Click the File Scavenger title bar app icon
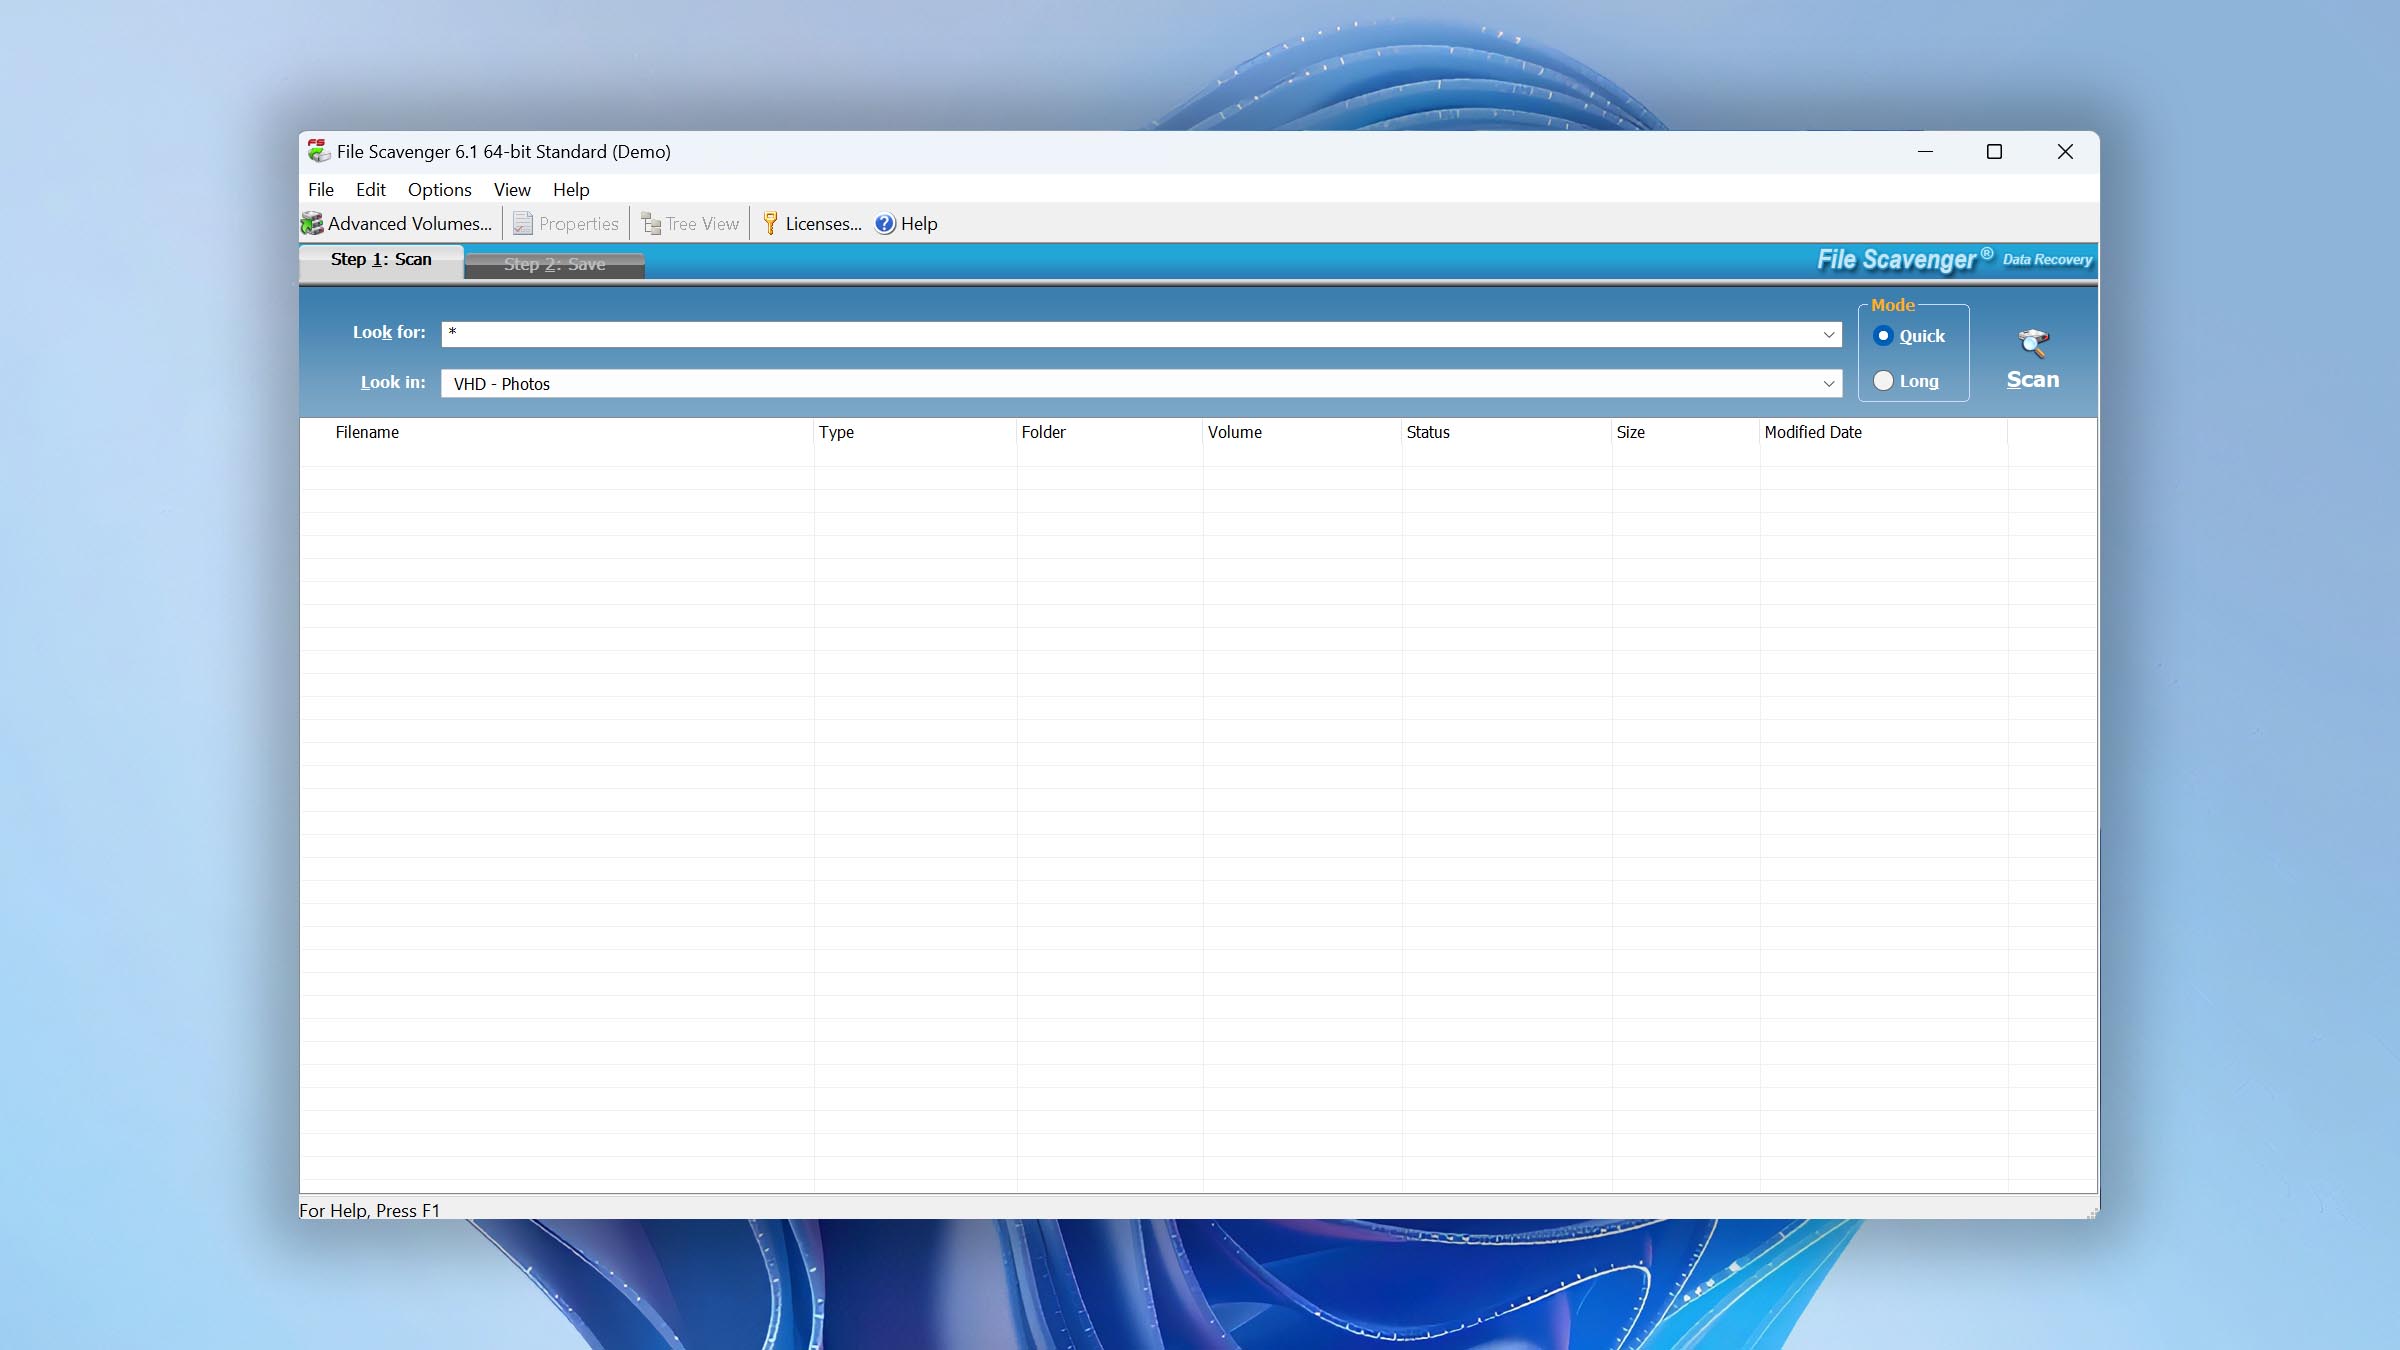 click(x=319, y=151)
